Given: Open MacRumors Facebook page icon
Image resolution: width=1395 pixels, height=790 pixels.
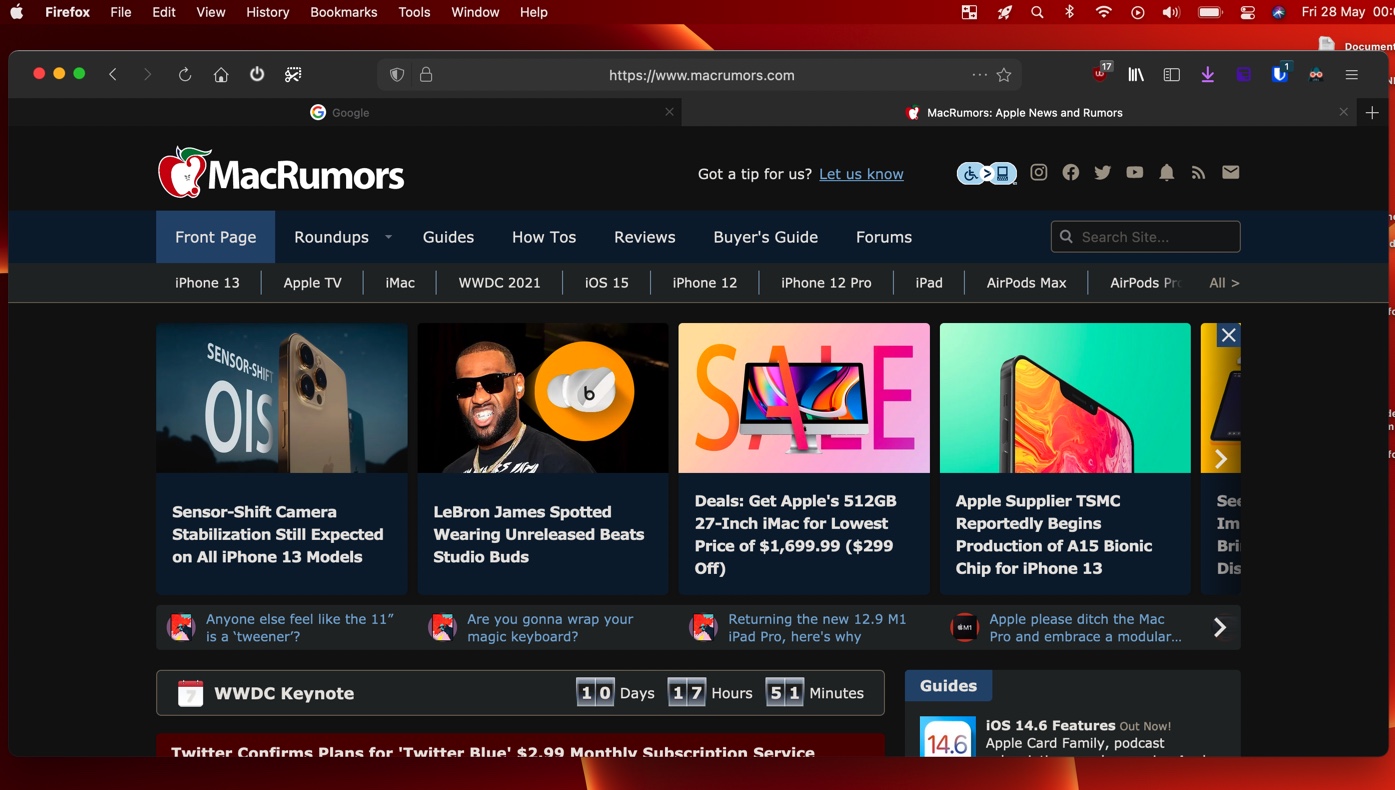Looking at the screenshot, I should (x=1071, y=172).
